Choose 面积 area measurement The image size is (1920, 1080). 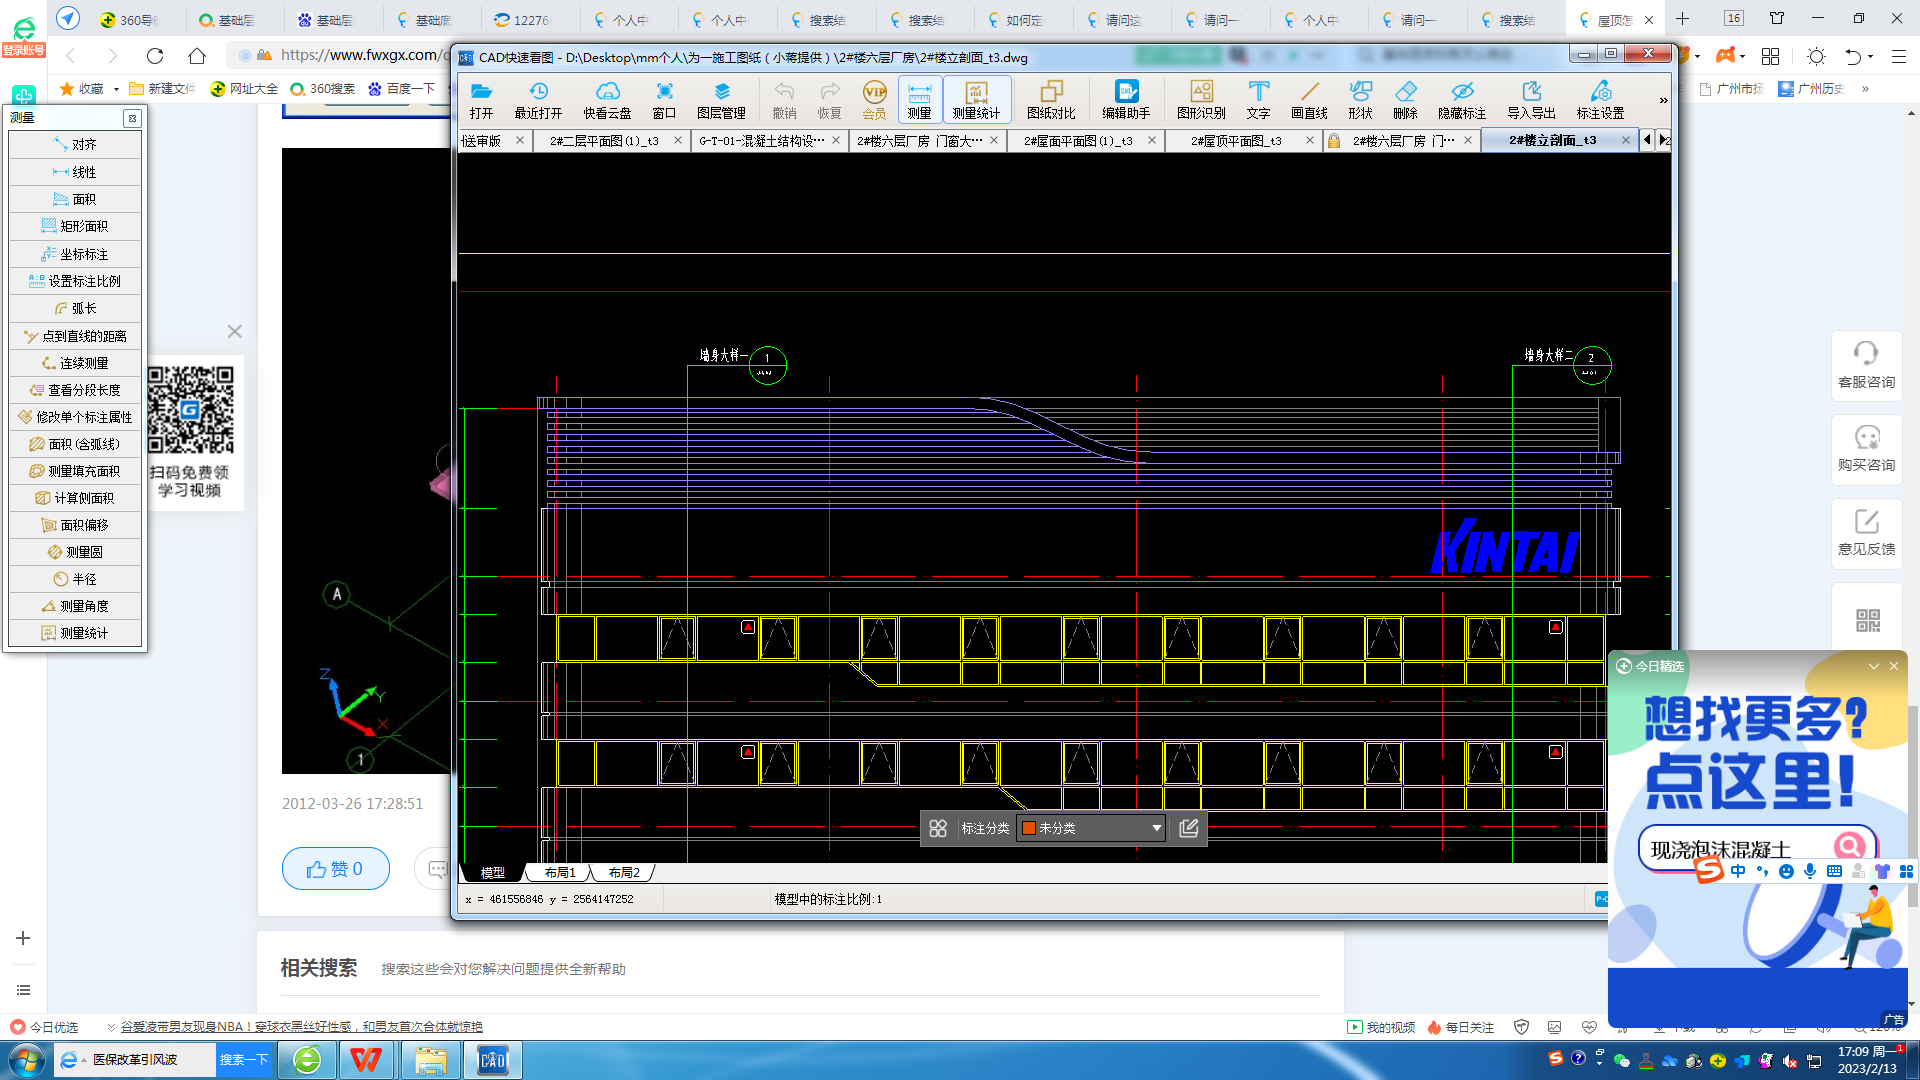pos(75,199)
